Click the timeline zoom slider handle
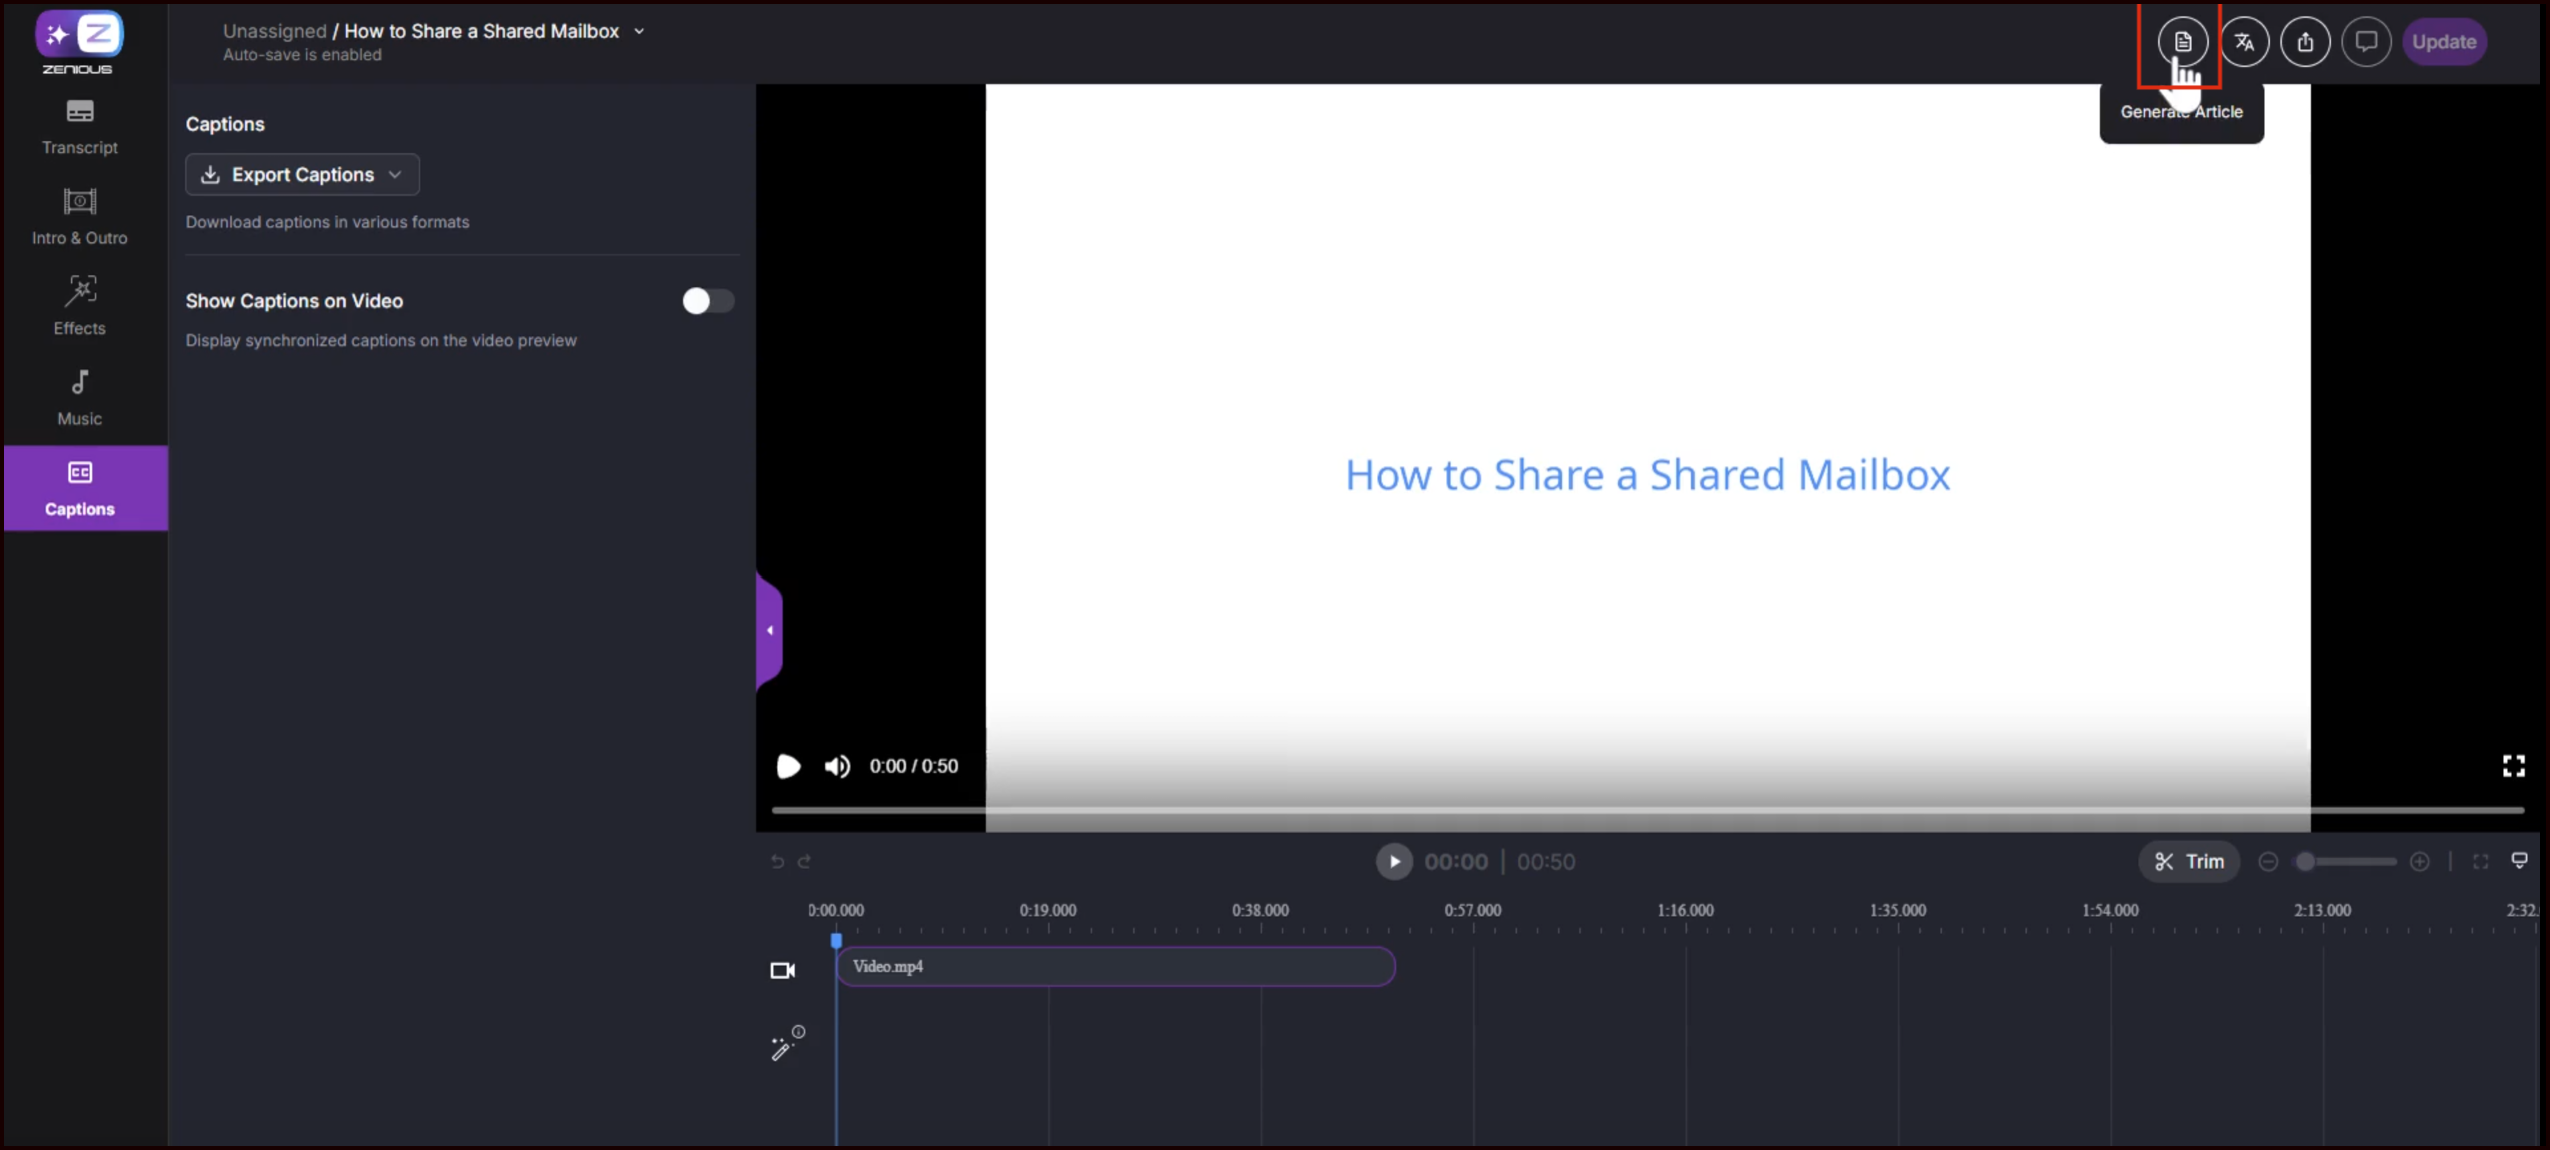Screen dimensions: 2550x1150 click(2305, 862)
